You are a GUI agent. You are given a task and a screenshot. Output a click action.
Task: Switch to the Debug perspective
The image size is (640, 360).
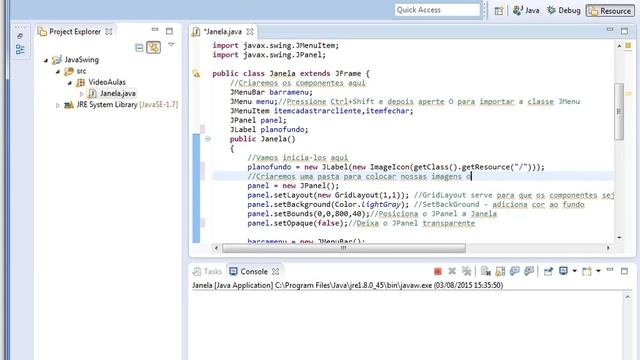coord(564,11)
